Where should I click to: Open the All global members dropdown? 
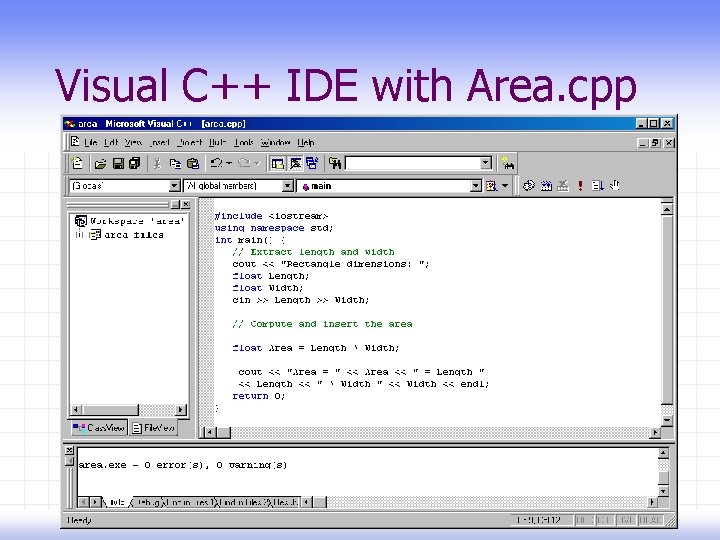287,186
